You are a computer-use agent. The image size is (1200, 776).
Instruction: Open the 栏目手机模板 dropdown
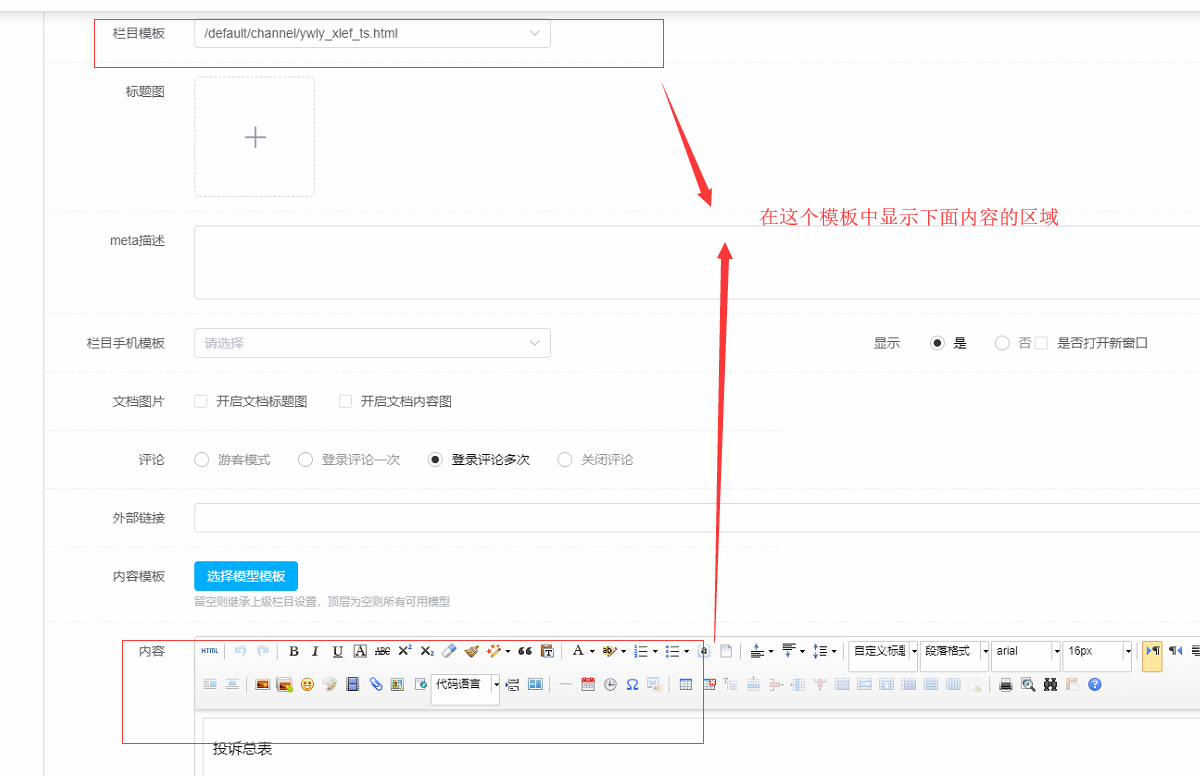tap(372, 343)
